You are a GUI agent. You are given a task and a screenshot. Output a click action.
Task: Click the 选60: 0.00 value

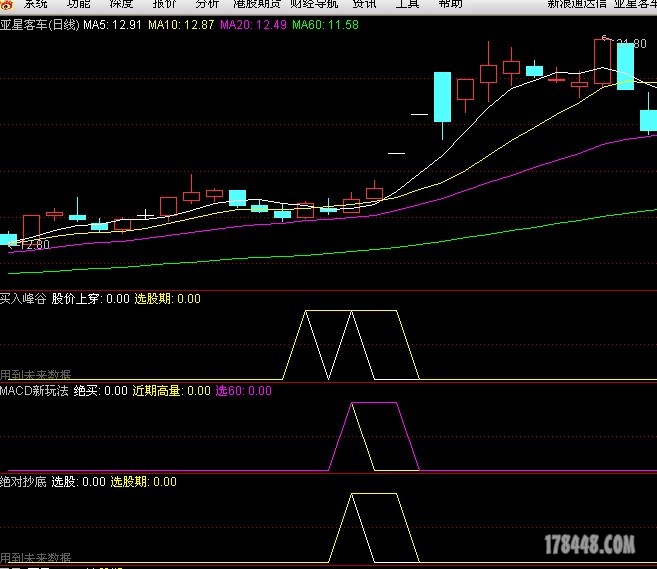pos(243,391)
